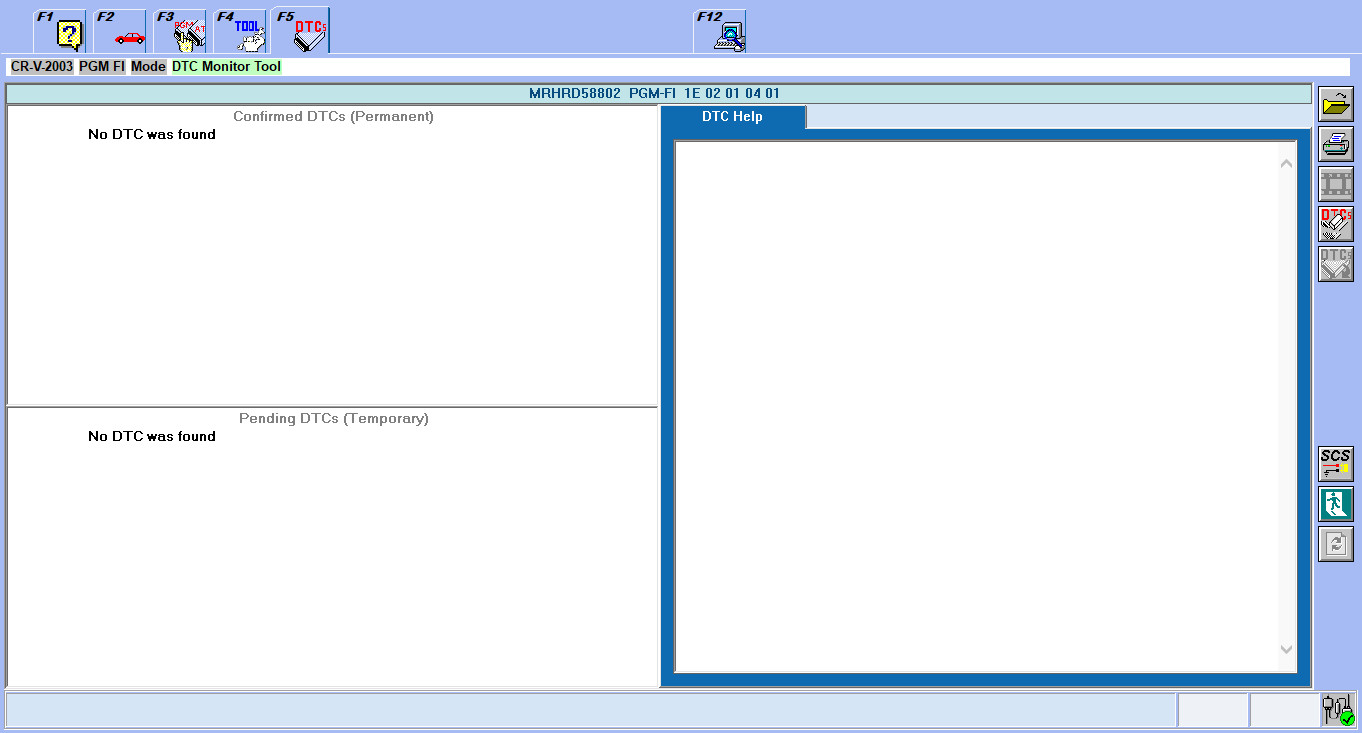Open the F3 PGM/AT system selection tab

180,31
